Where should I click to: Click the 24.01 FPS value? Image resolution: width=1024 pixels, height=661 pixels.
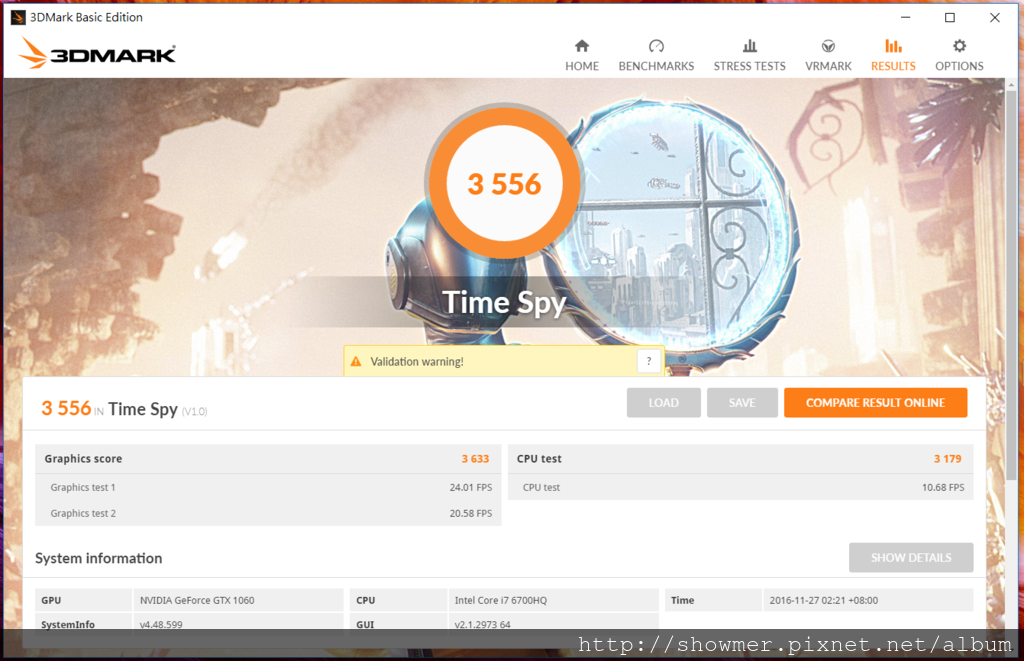tap(471, 487)
